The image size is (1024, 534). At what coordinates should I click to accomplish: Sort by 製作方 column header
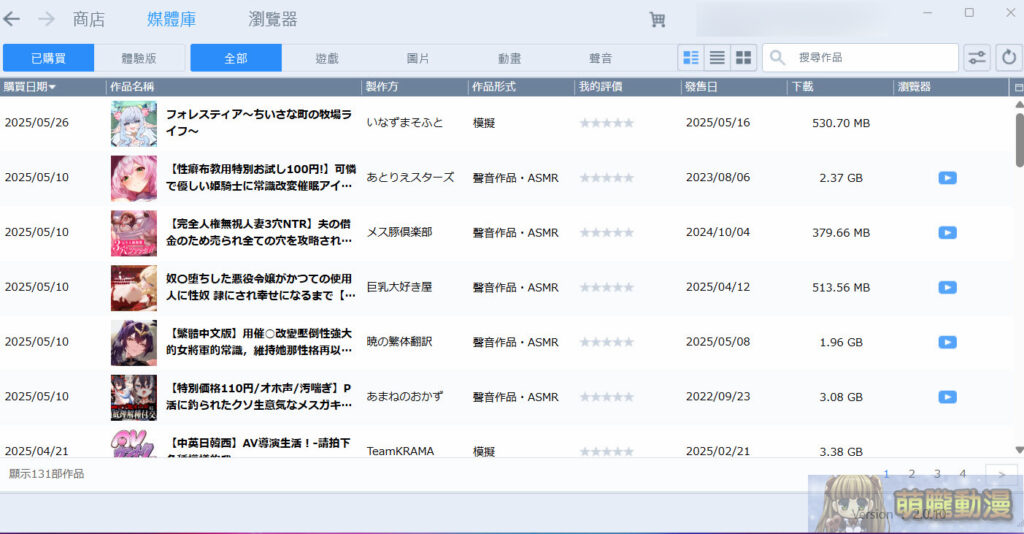(x=415, y=87)
